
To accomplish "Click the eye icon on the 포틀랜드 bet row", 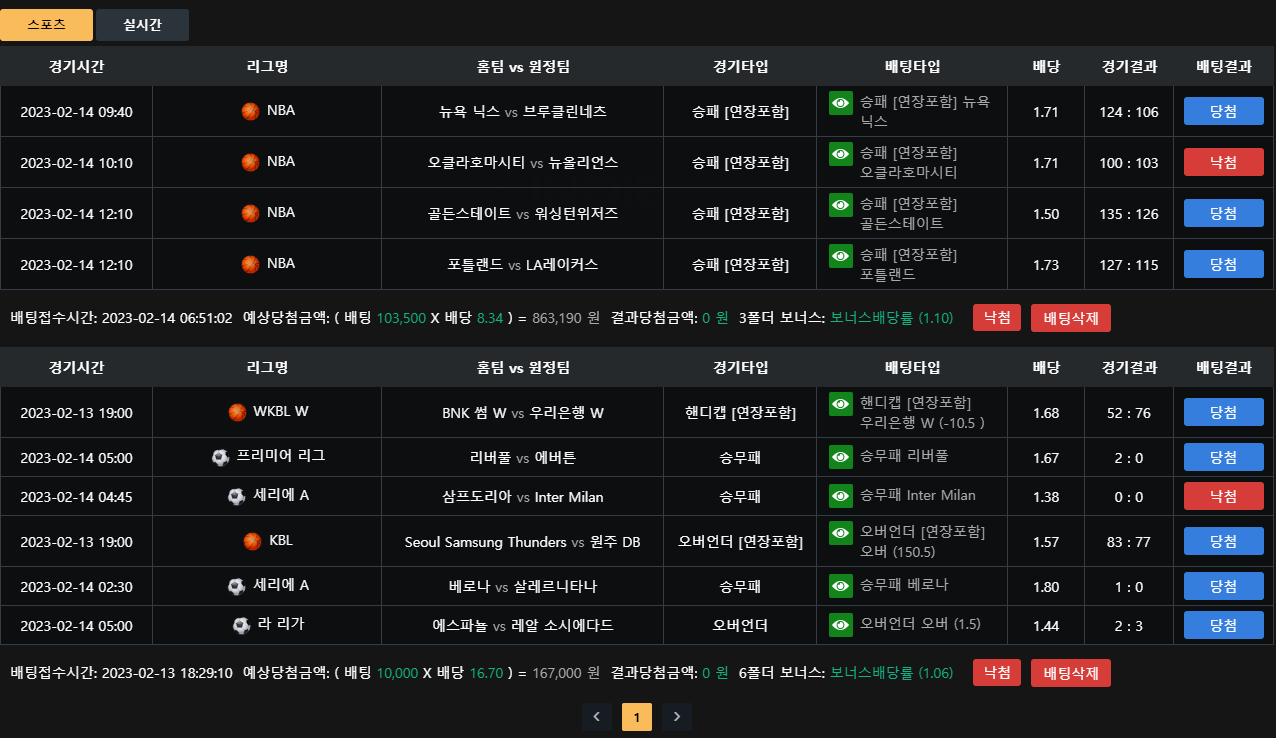I will click(841, 256).
